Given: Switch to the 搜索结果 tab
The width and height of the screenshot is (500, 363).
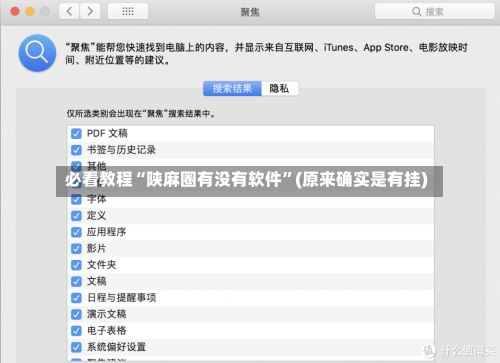Looking at the screenshot, I should click(x=232, y=89).
